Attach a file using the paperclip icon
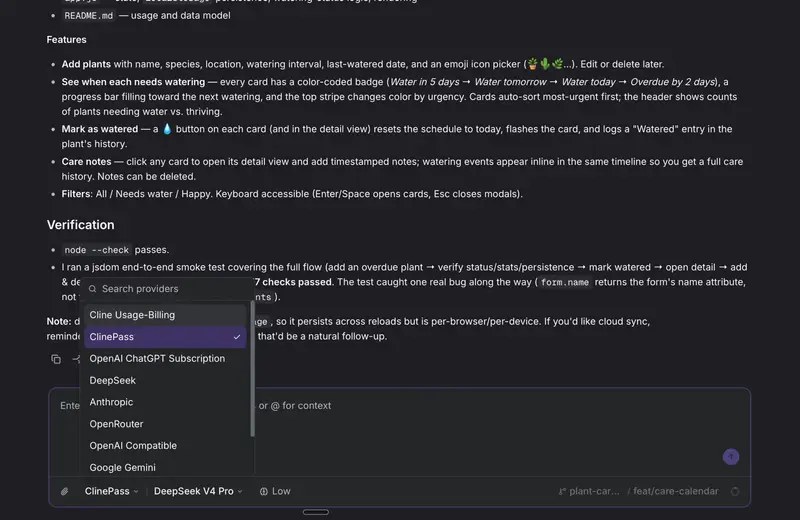Screen dimensions: 800x520 pyautogui.click(x=64, y=491)
